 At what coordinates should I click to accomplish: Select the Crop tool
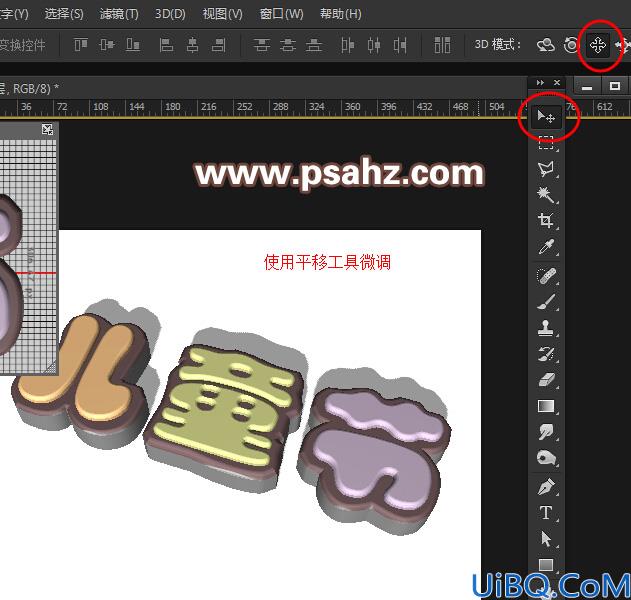pos(546,221)
